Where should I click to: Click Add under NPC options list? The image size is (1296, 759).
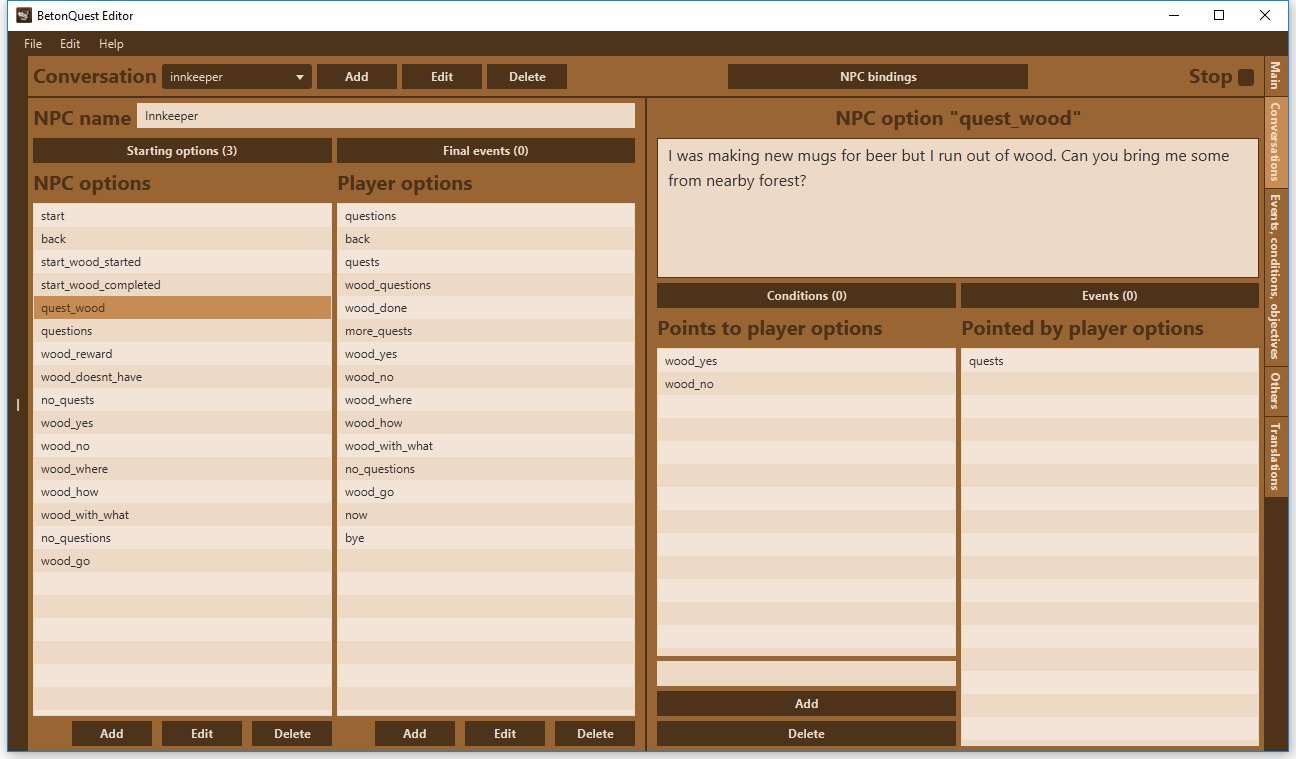point(112,734)
